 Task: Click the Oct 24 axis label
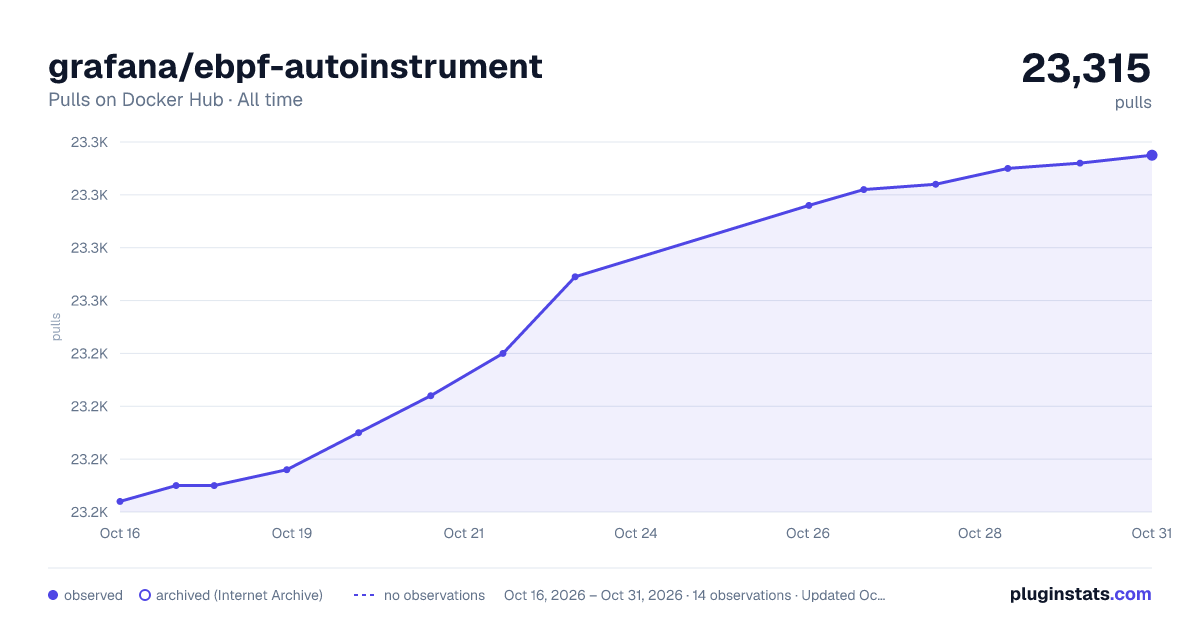(x=636, y=533)
